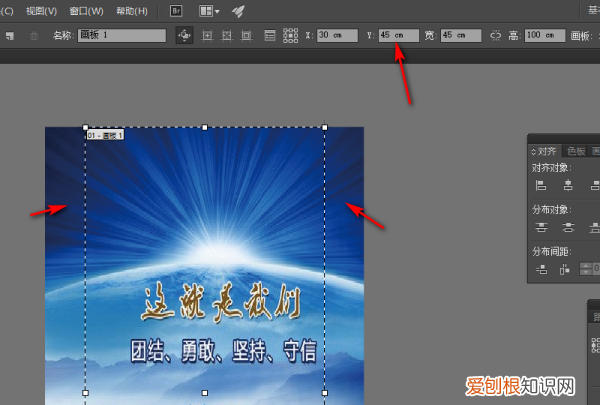Viewport: 600px width, 405px height.
Task: Open the 窗口(W) menu
Action: pos(86,11)
